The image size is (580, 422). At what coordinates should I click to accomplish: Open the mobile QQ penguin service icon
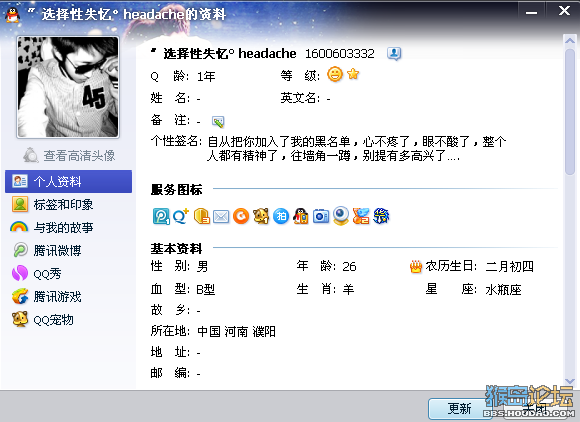pos(301,216)
